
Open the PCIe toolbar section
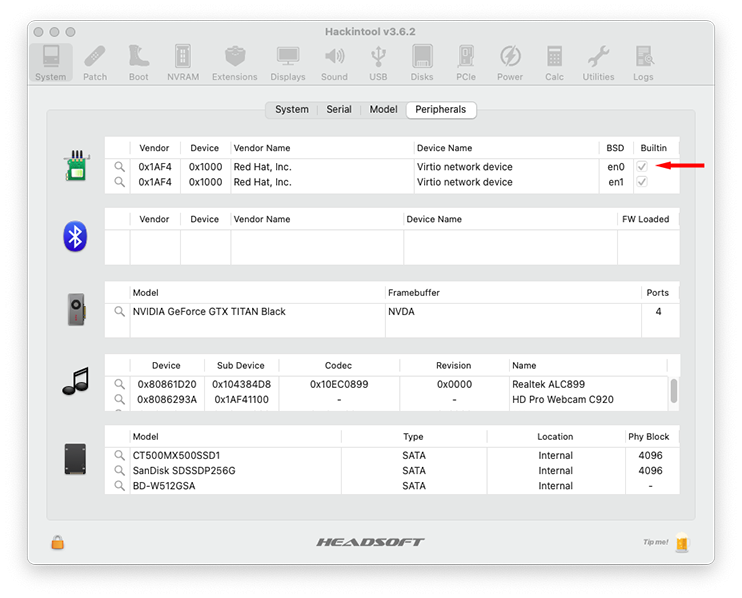(x=466, y=63)
